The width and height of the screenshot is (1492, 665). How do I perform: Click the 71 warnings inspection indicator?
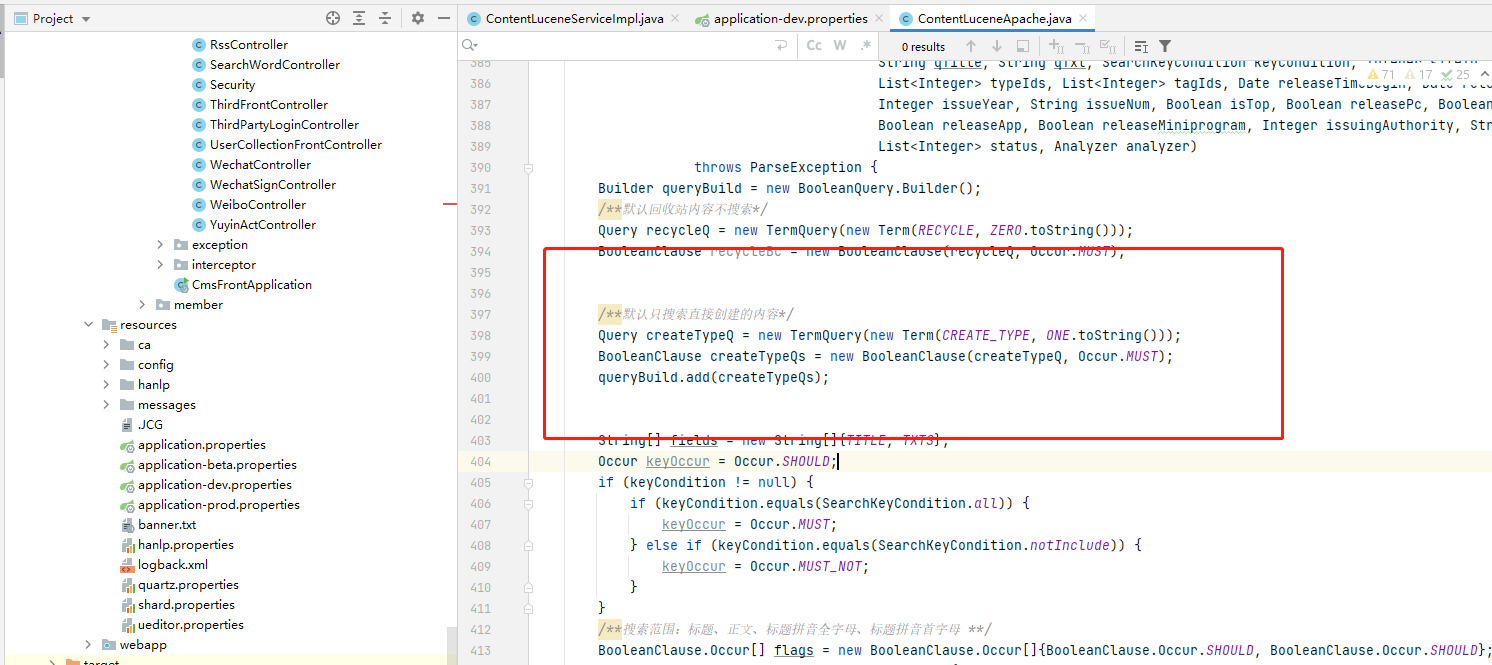[x=1381, y=74]
